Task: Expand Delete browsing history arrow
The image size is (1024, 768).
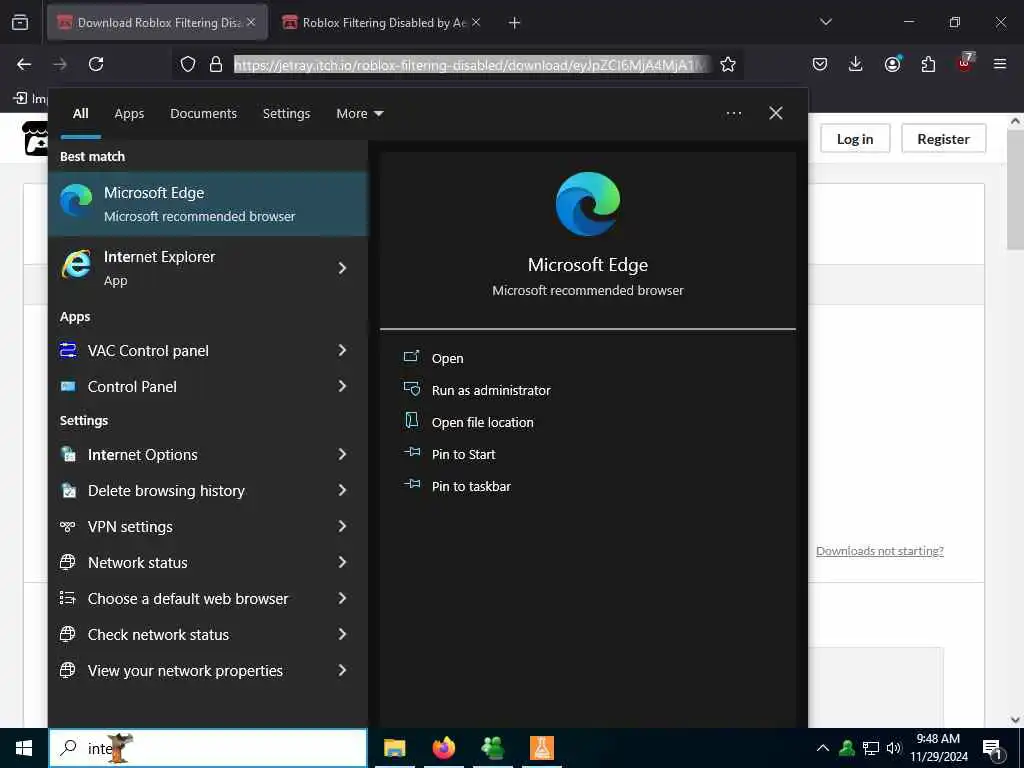Action: (342, 490)
